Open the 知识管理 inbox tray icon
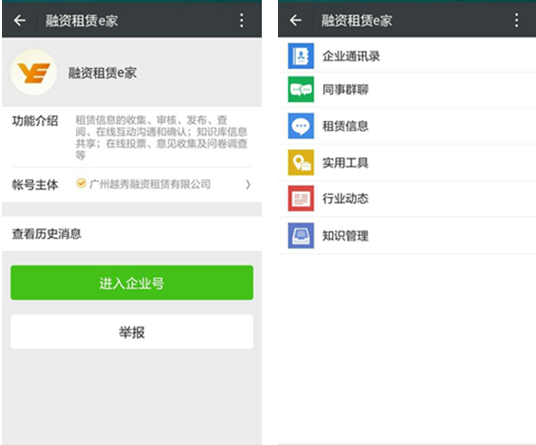Image resolution: width=536 pixels, height=445 pixels. [x=301, y=235]
